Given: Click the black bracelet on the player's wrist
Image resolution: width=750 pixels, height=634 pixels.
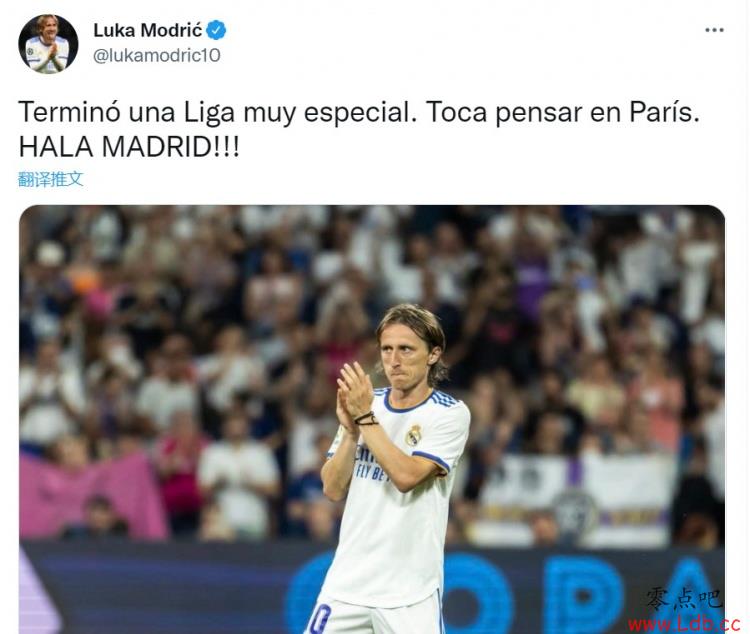Looking at the screenshot, I should coord(366,419).
